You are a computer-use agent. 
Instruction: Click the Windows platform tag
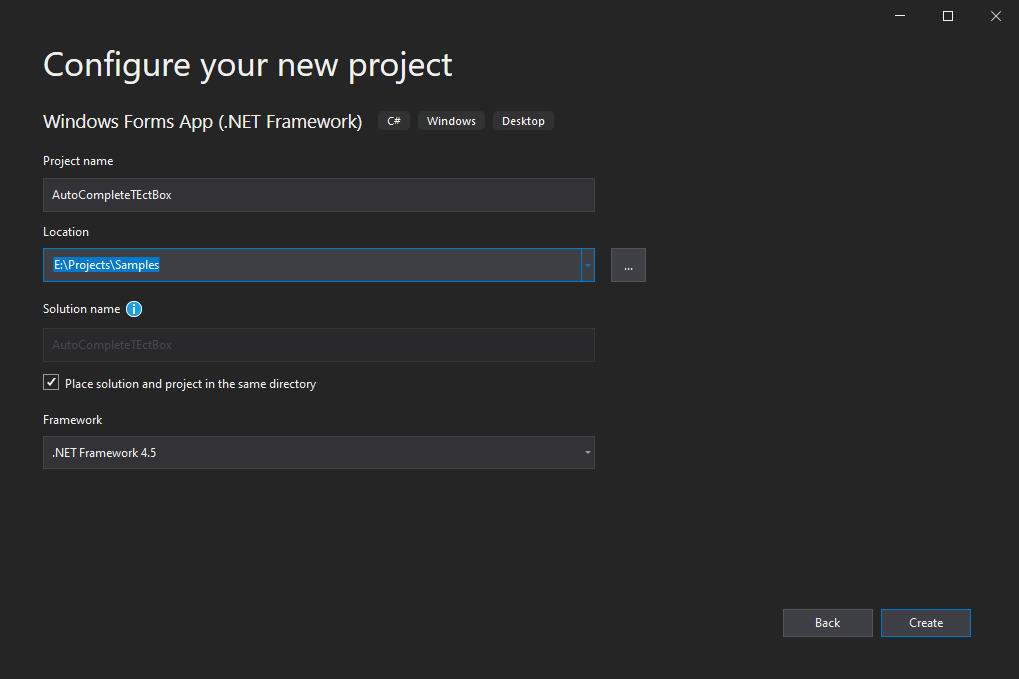(x=451, y=121)
